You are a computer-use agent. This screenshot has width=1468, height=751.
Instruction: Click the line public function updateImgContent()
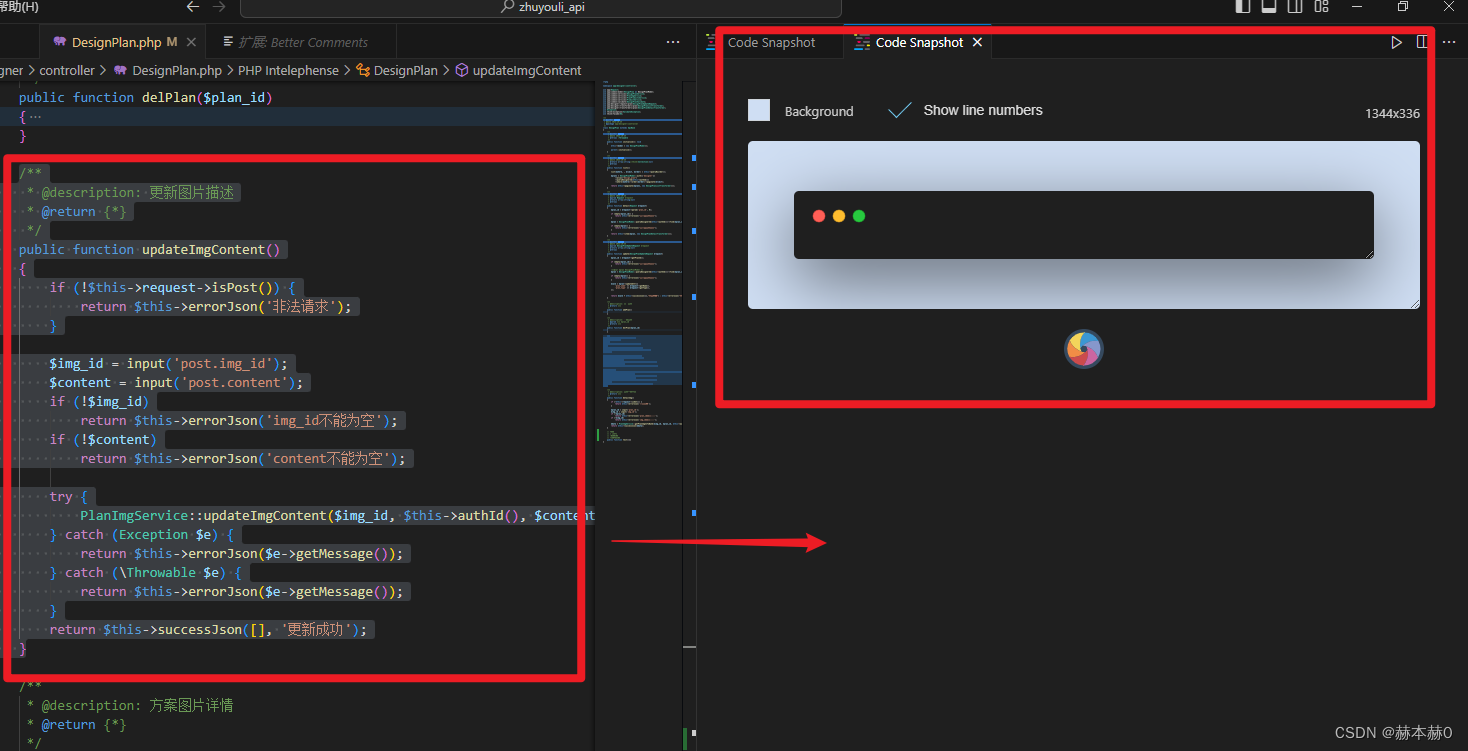click(x=150, y=249)
